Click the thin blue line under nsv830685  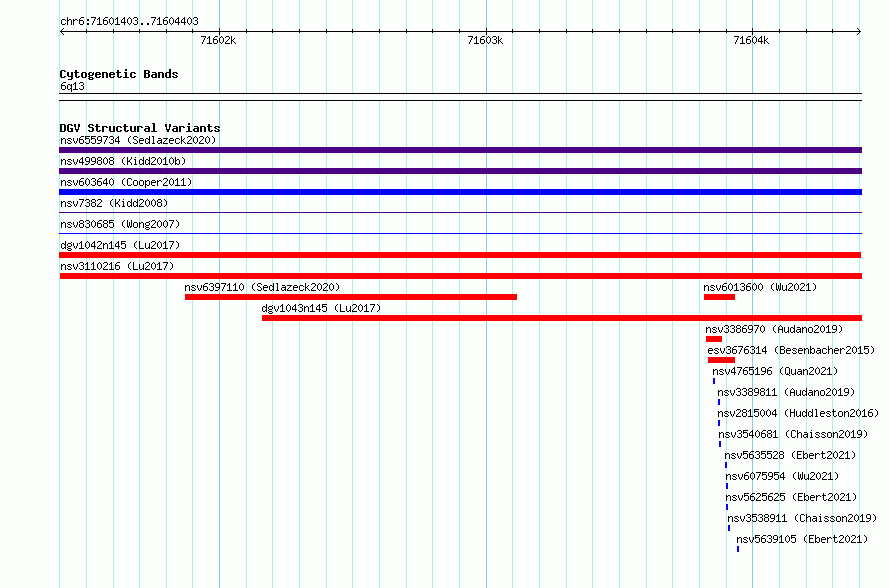[x=460, y=233]
